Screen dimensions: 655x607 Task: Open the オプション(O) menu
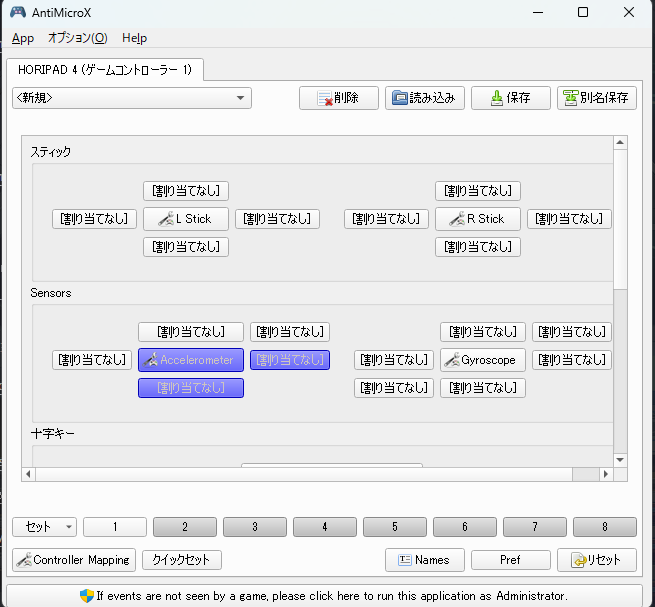77,38
